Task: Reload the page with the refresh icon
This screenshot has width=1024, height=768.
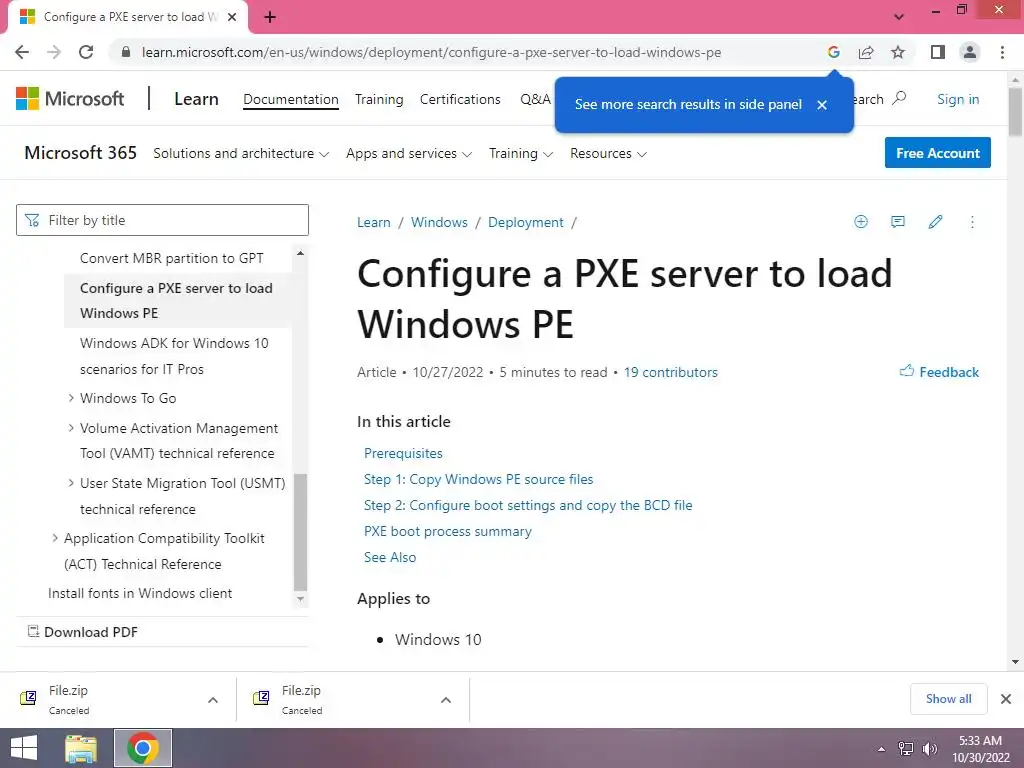Action: [86, 52]
